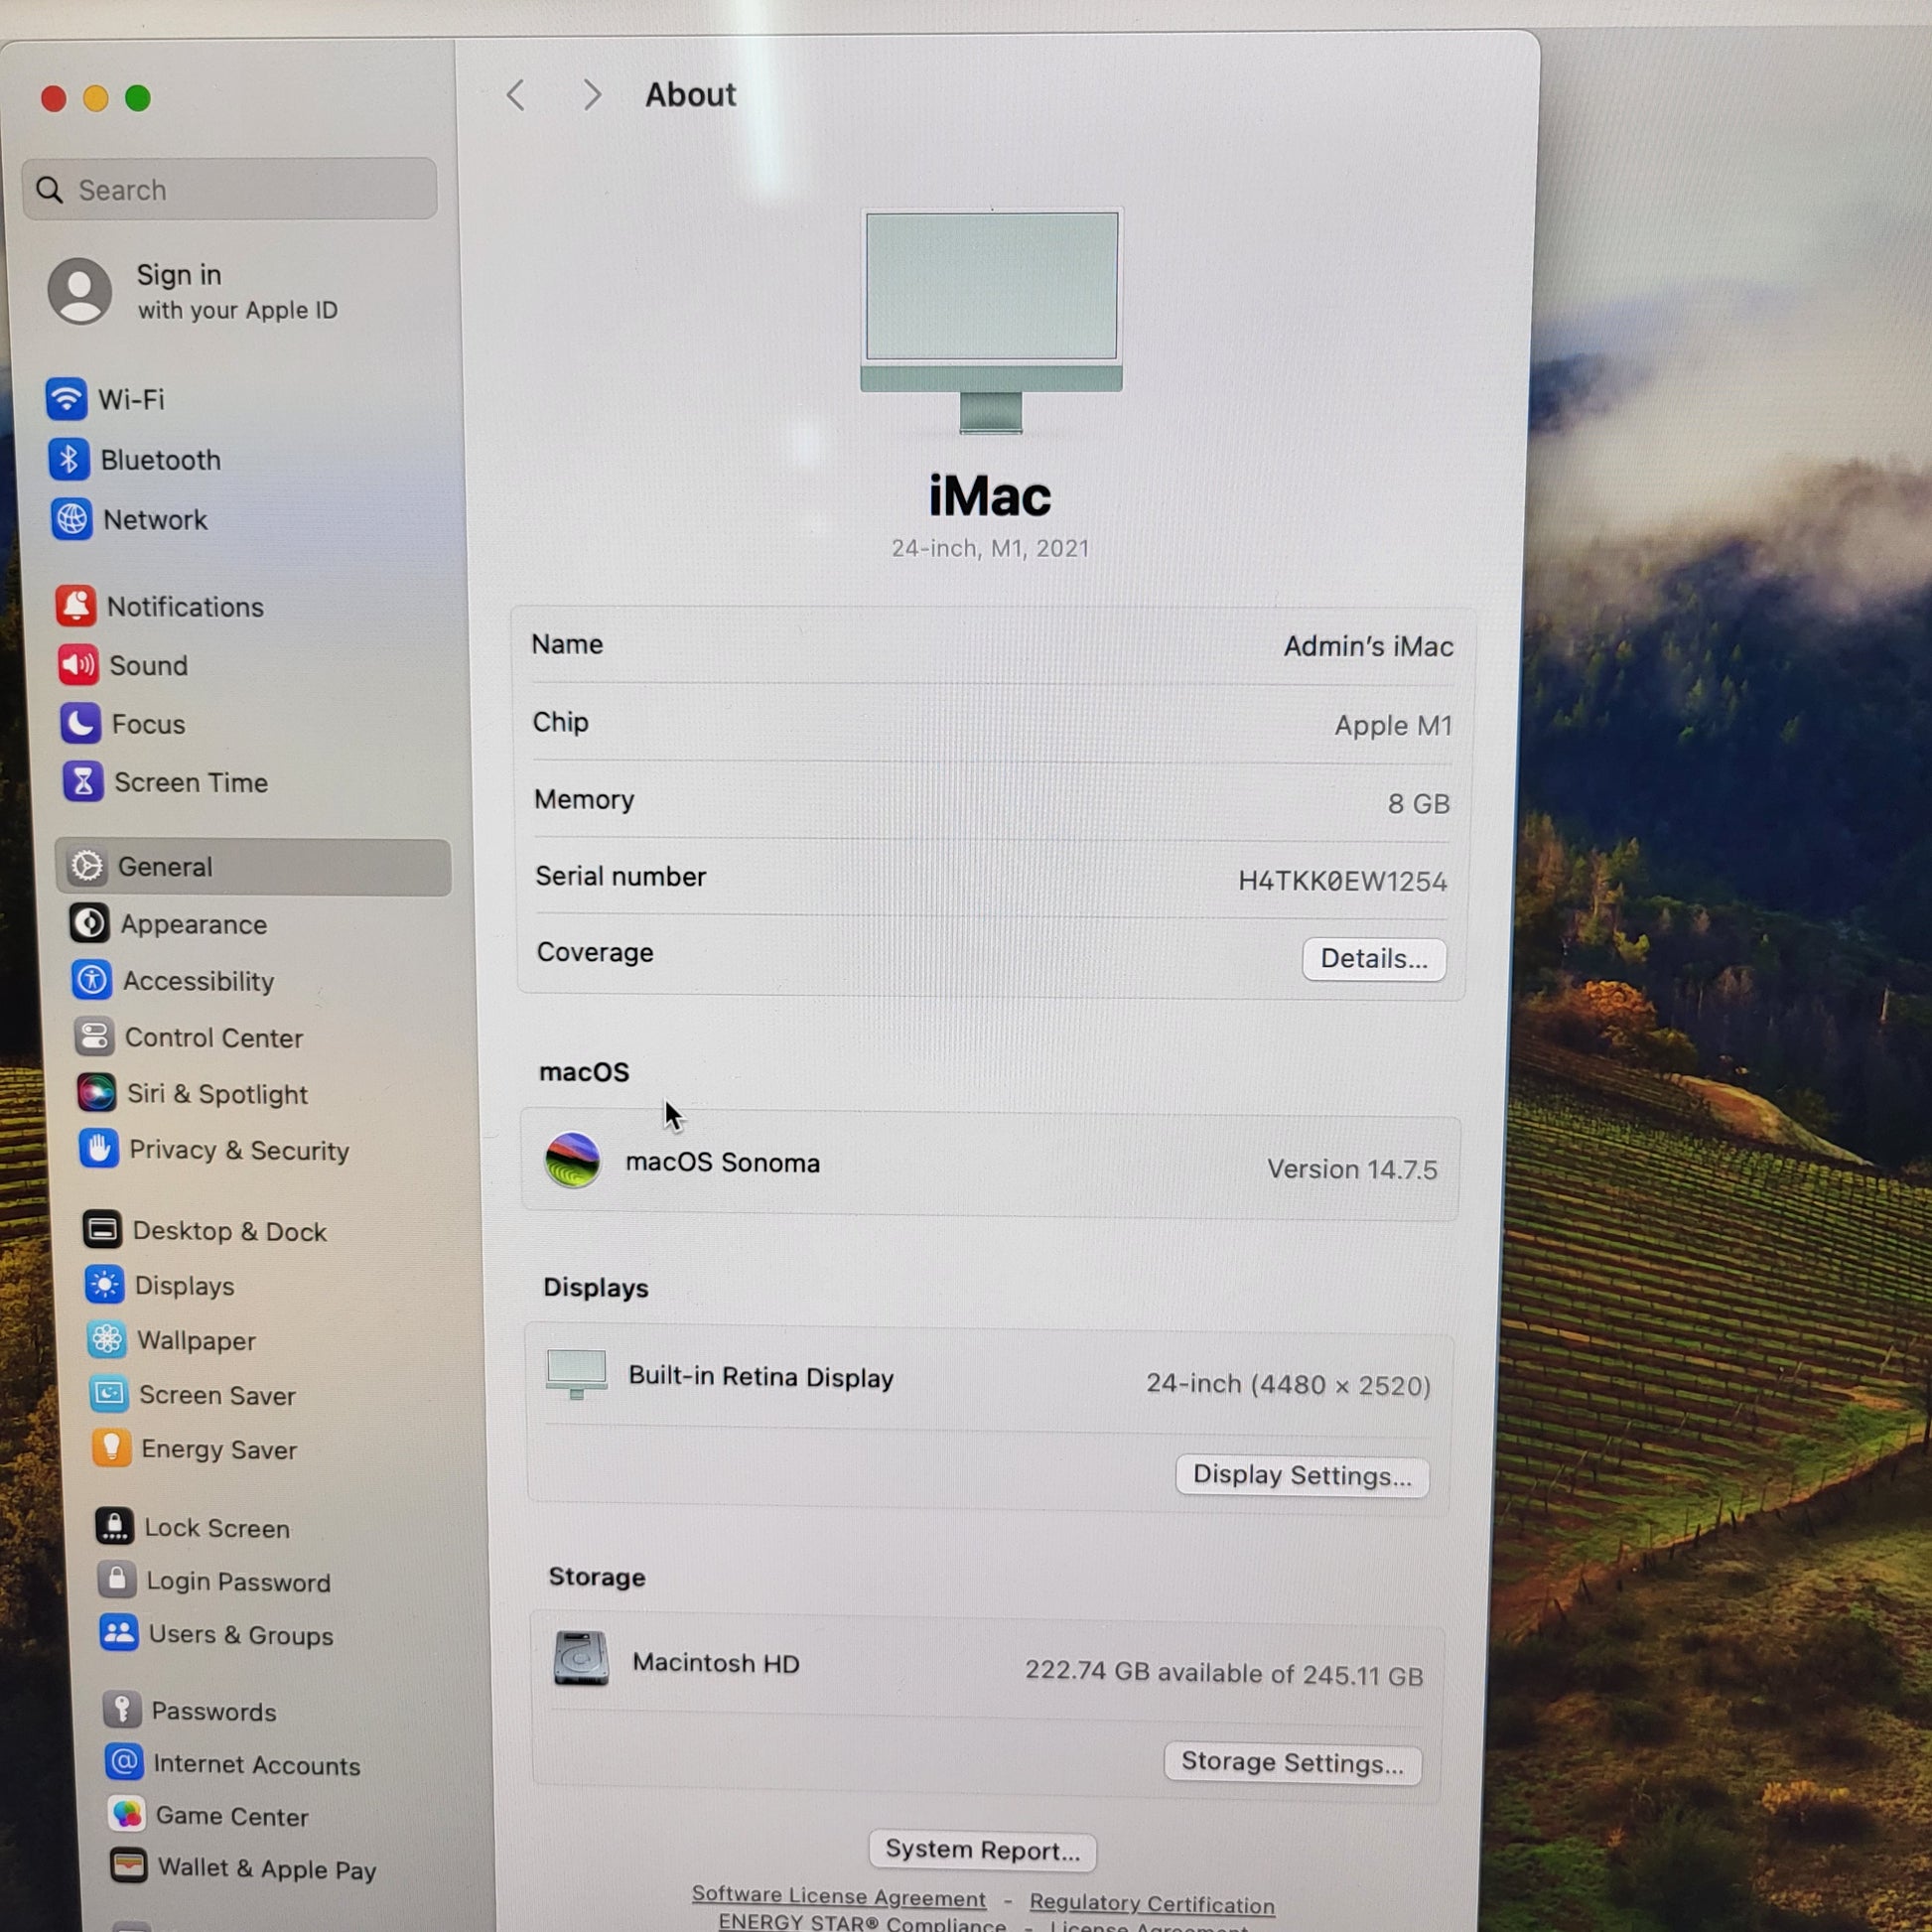Image resolution: width=1932 pixels, height=1932 pixels.
Task: Click the Apple ID avatar icon
Action: [80, 291]
